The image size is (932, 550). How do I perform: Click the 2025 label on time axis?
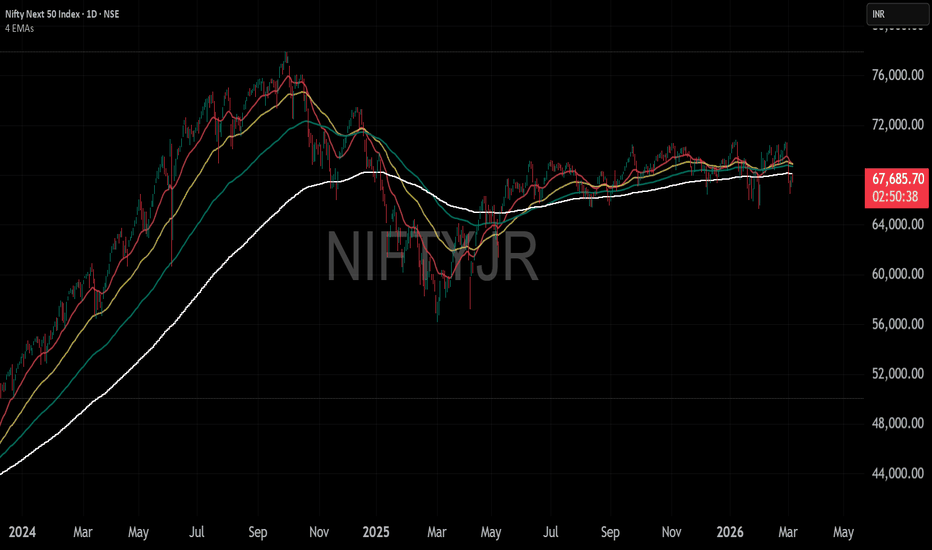(376, 532)
